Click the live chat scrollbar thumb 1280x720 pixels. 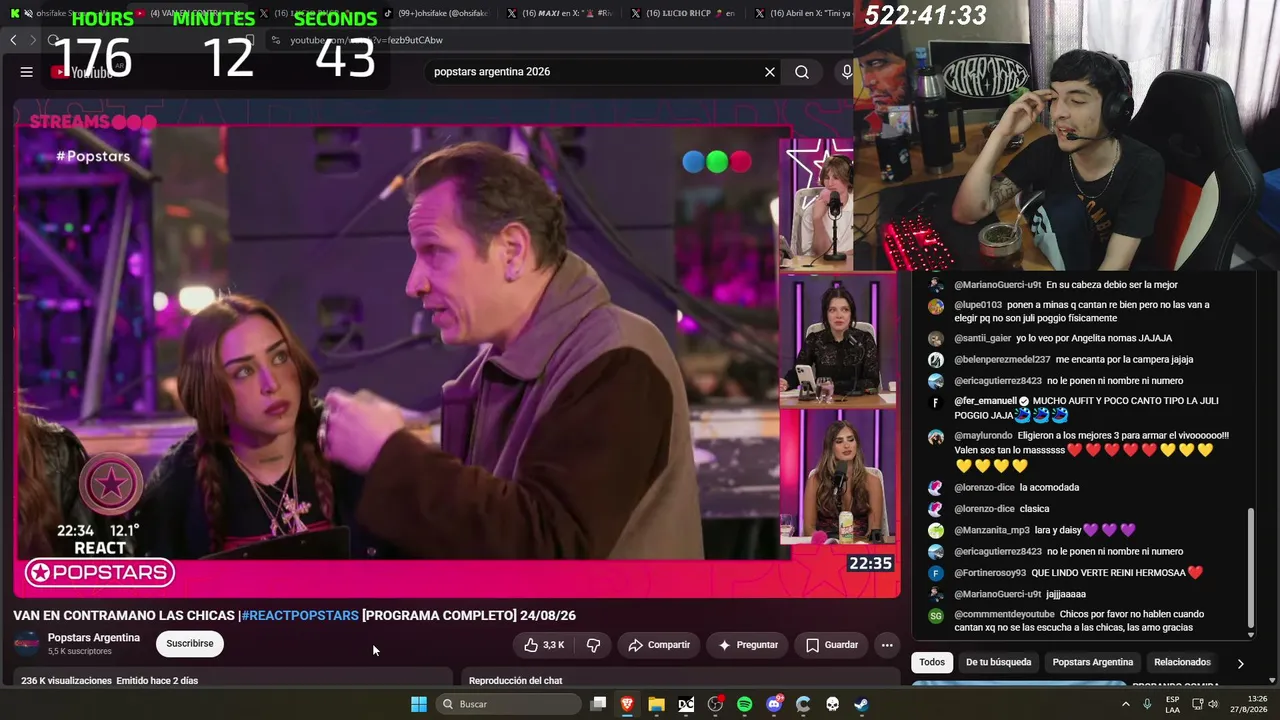click(x=1250, y=570)
